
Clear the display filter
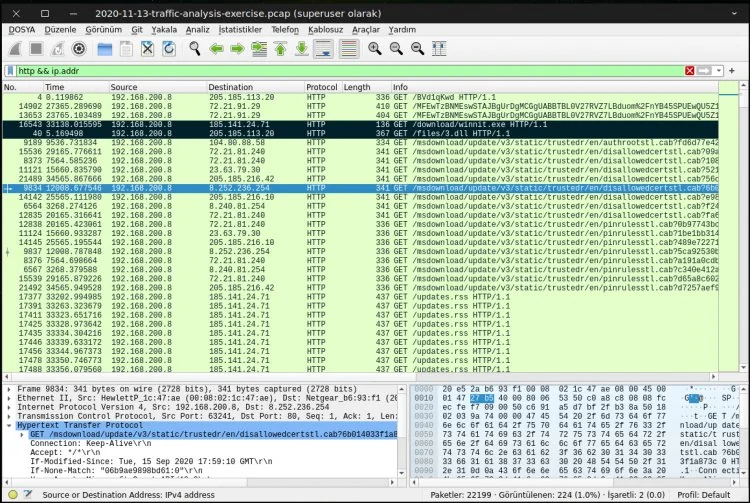pyautogui.click(x=689, y=71)
